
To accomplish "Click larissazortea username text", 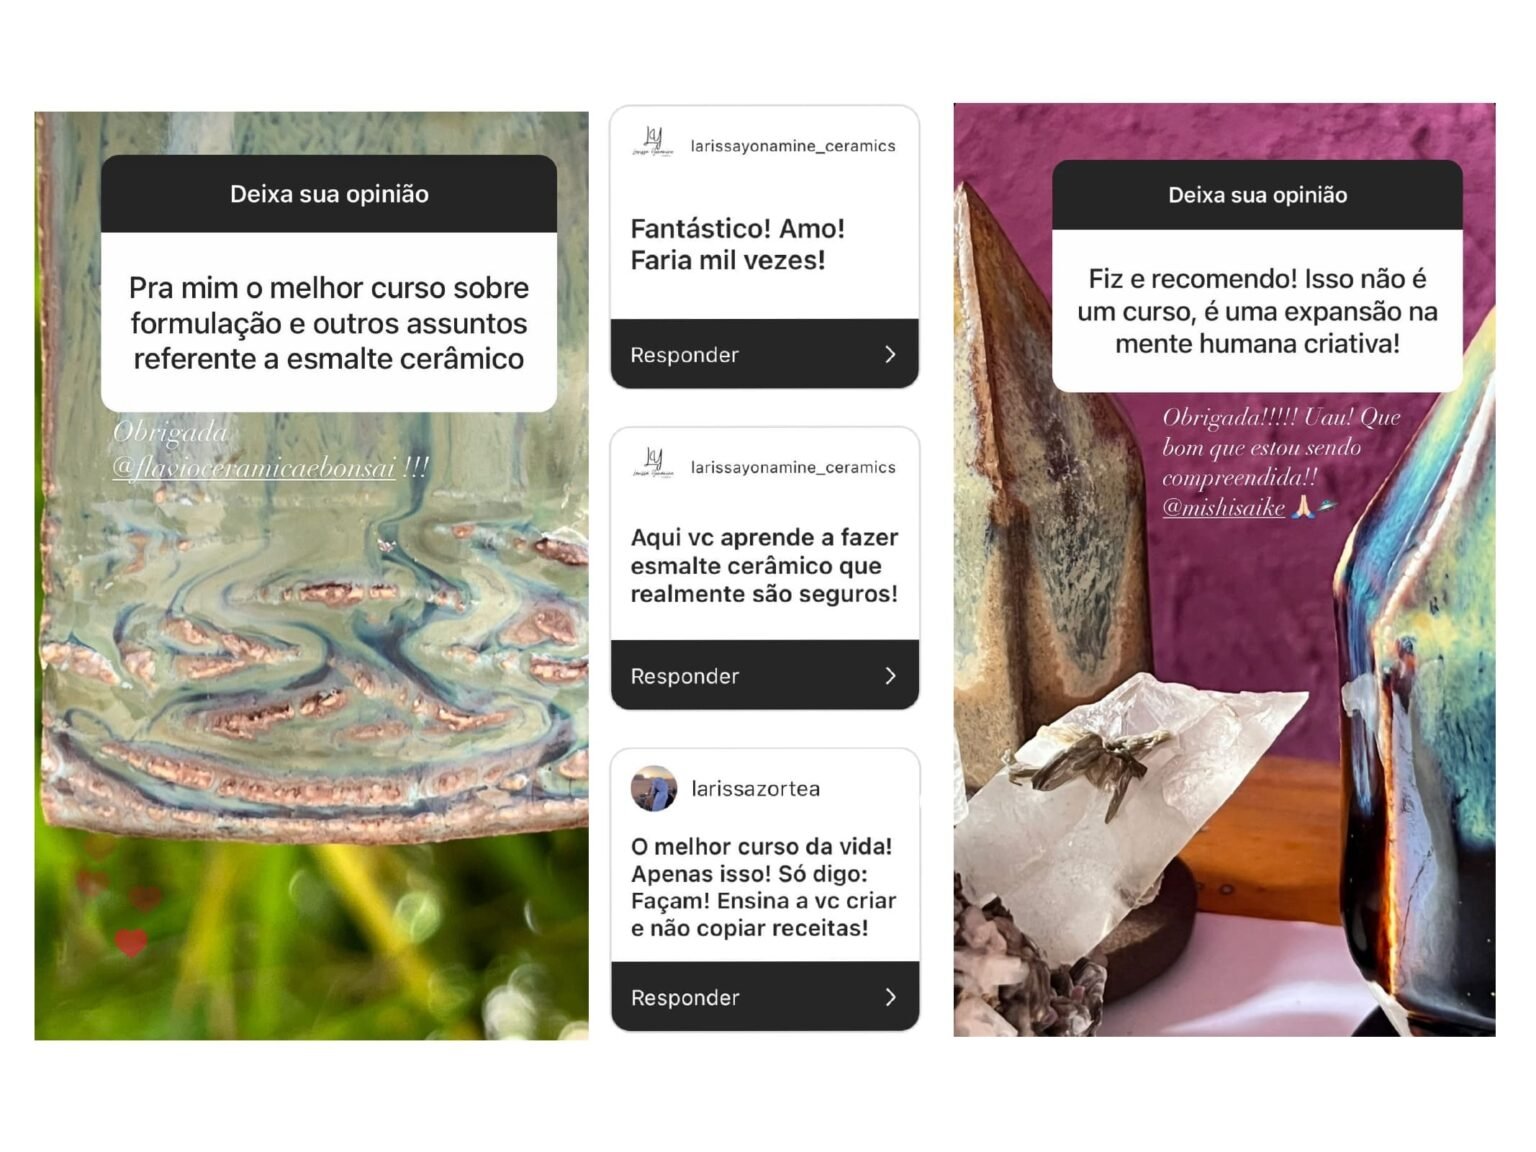I will [756, 789].
